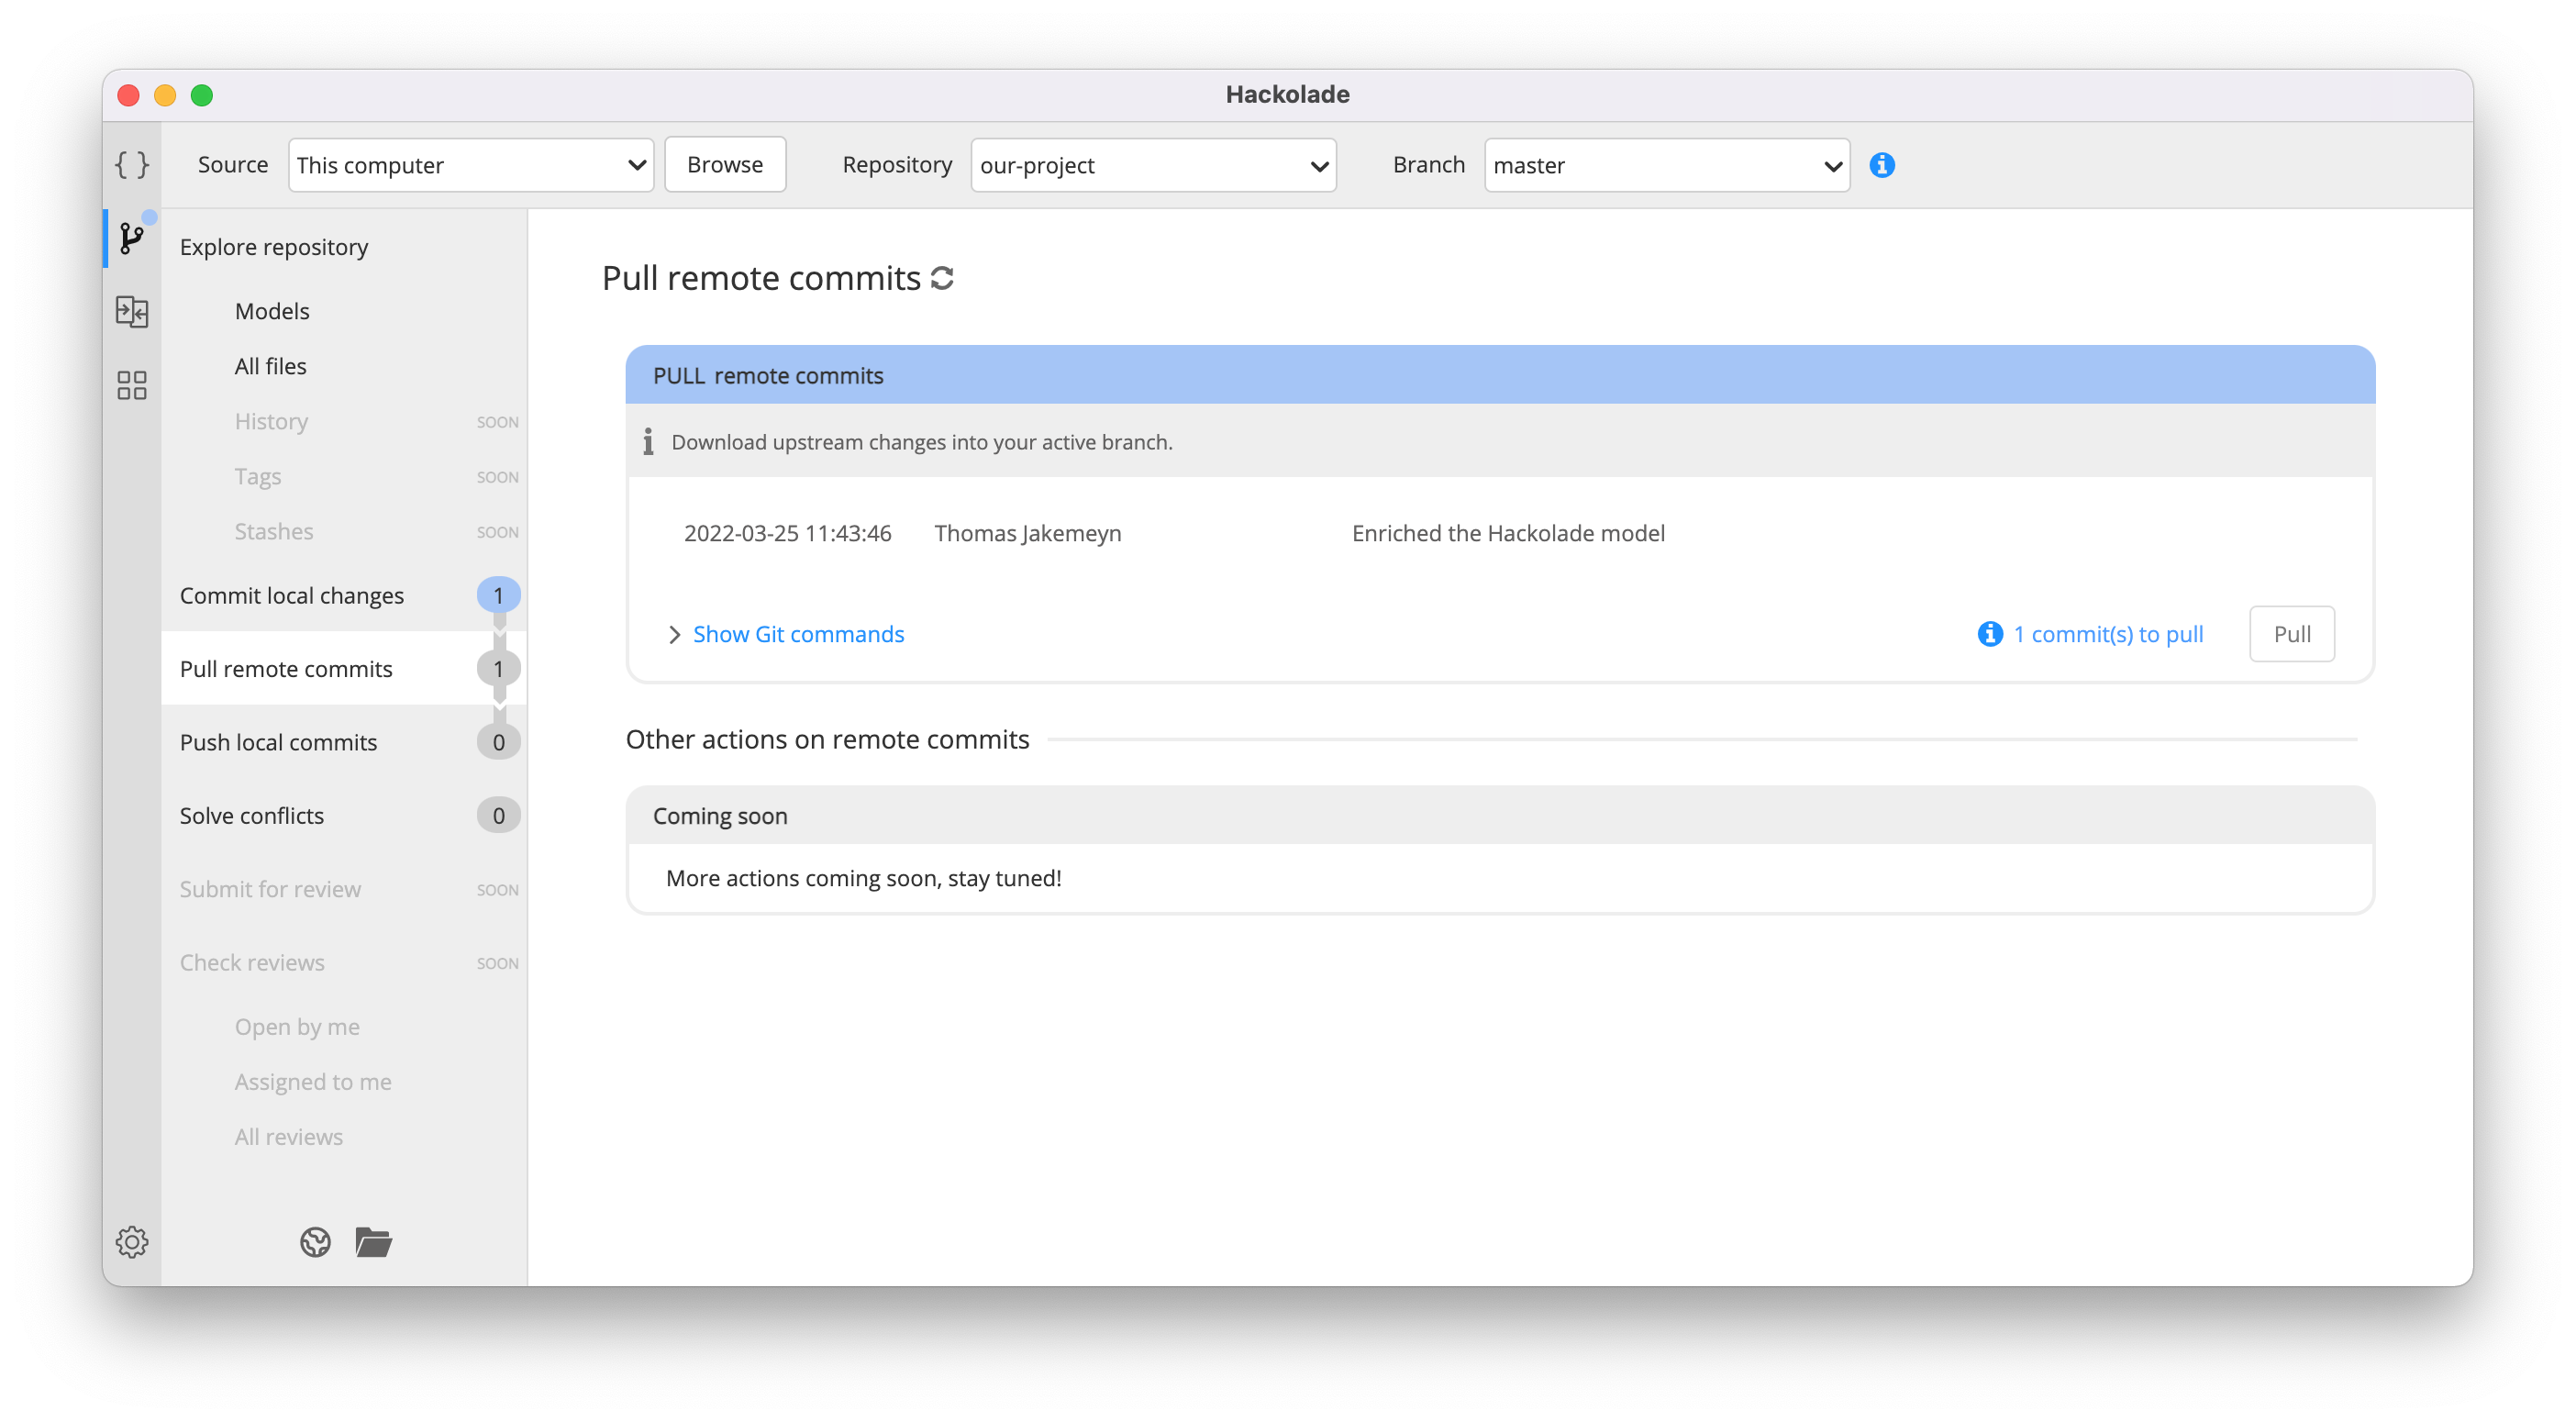Click Check reviews sidebar item

(x=252, y=962)
